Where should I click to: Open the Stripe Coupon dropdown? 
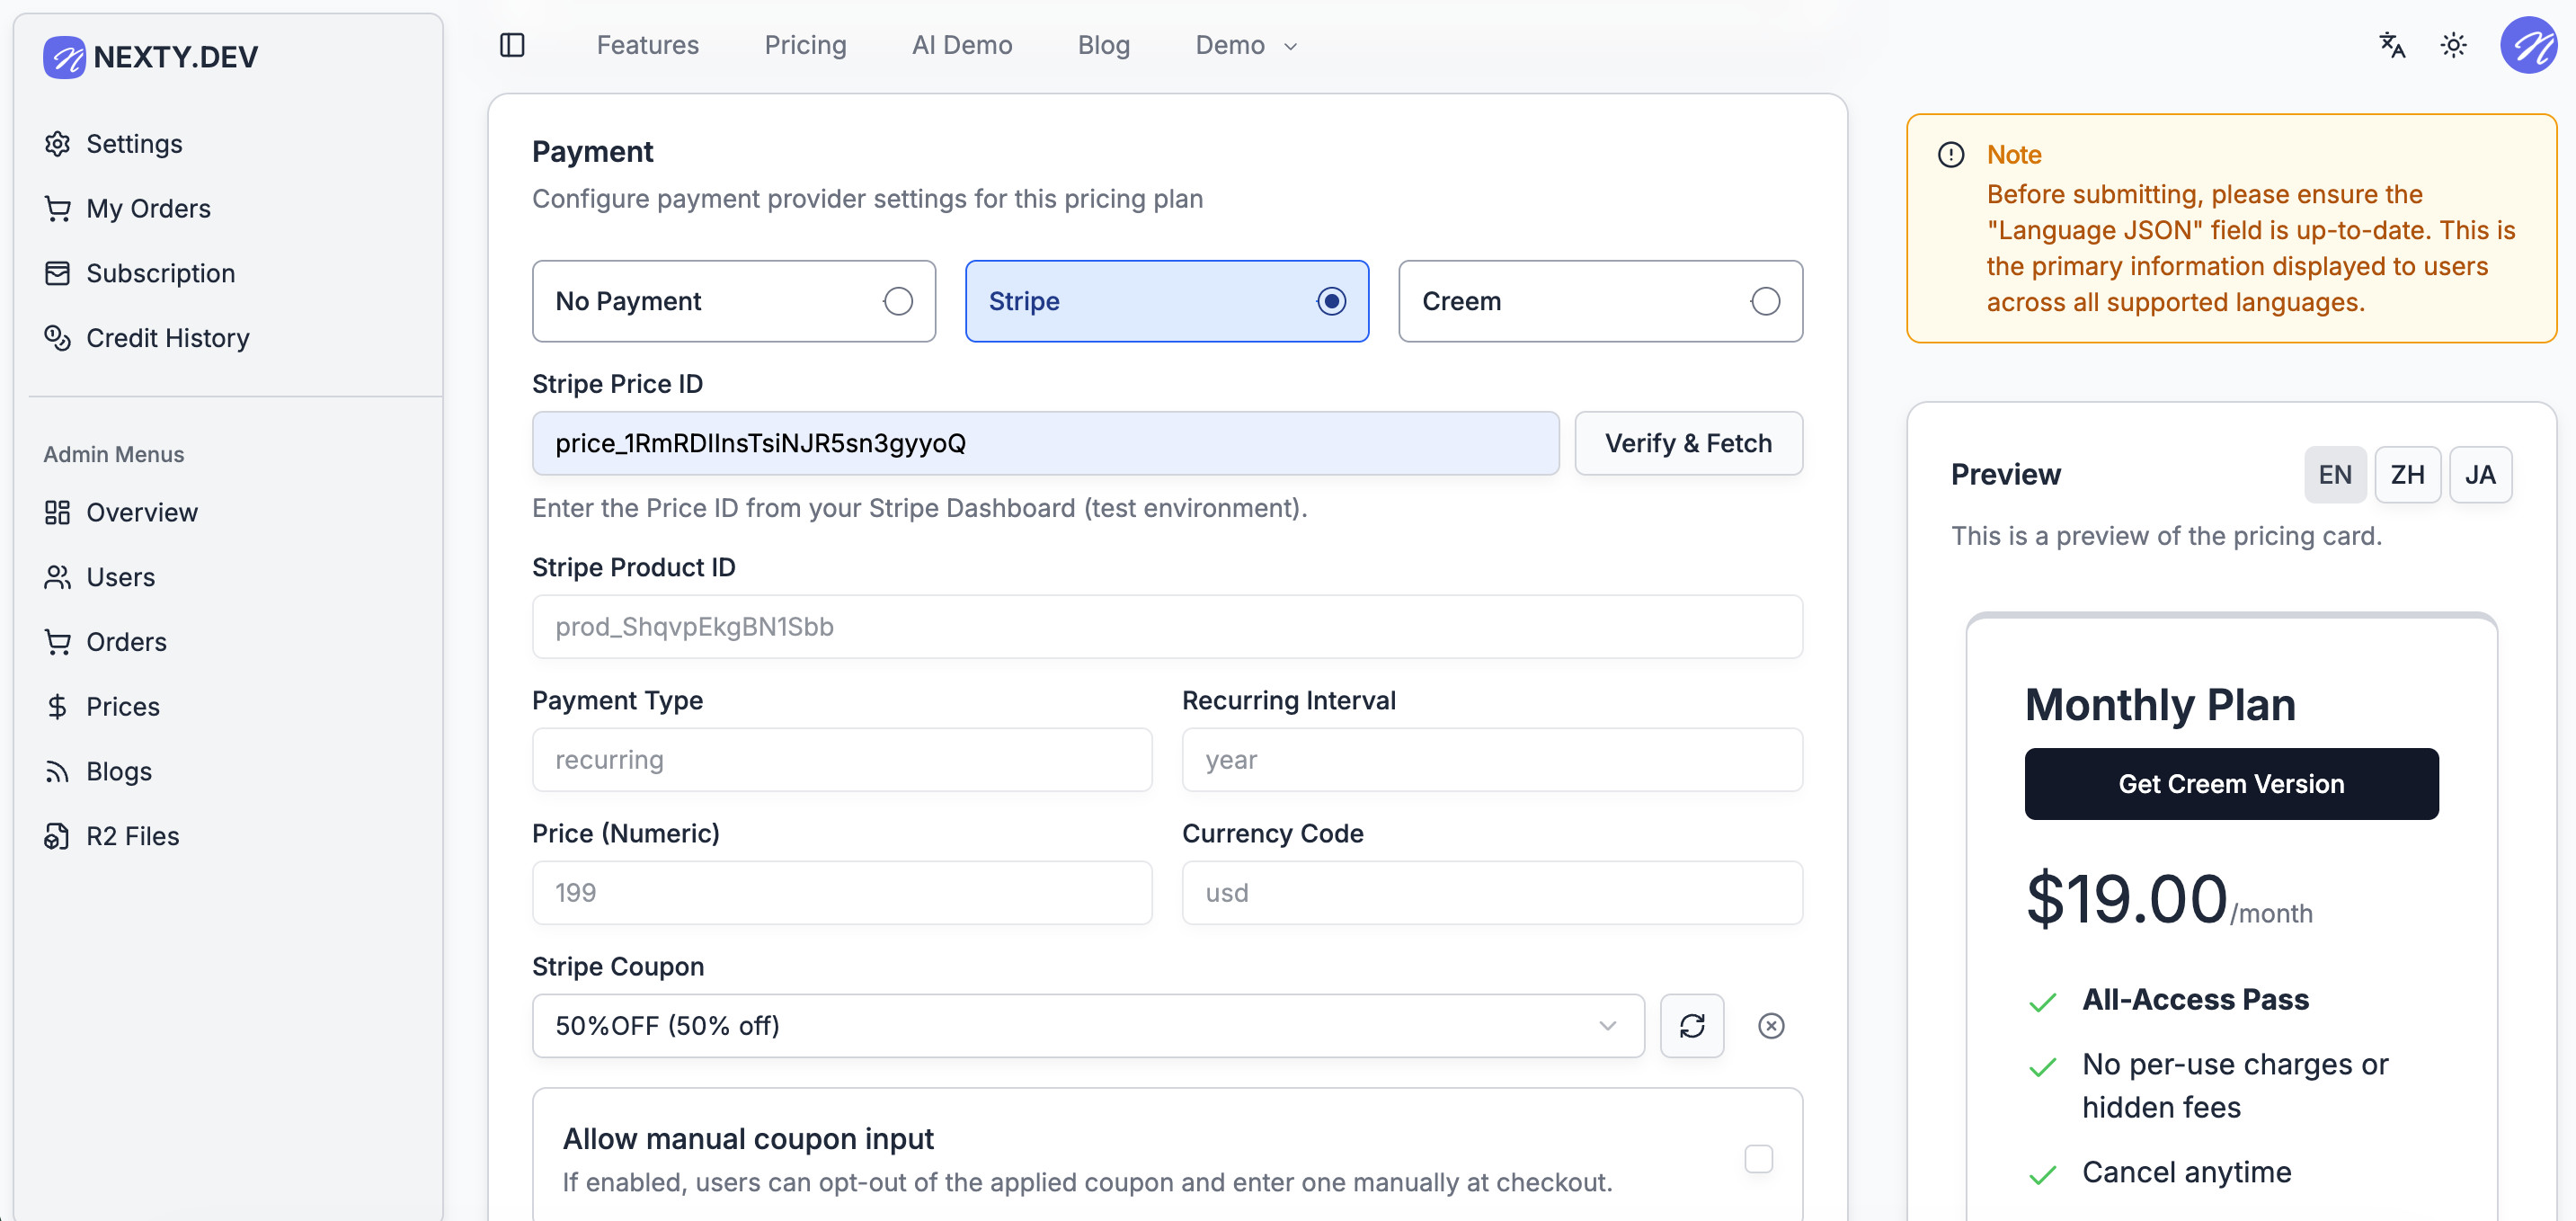(1087, 1025)
